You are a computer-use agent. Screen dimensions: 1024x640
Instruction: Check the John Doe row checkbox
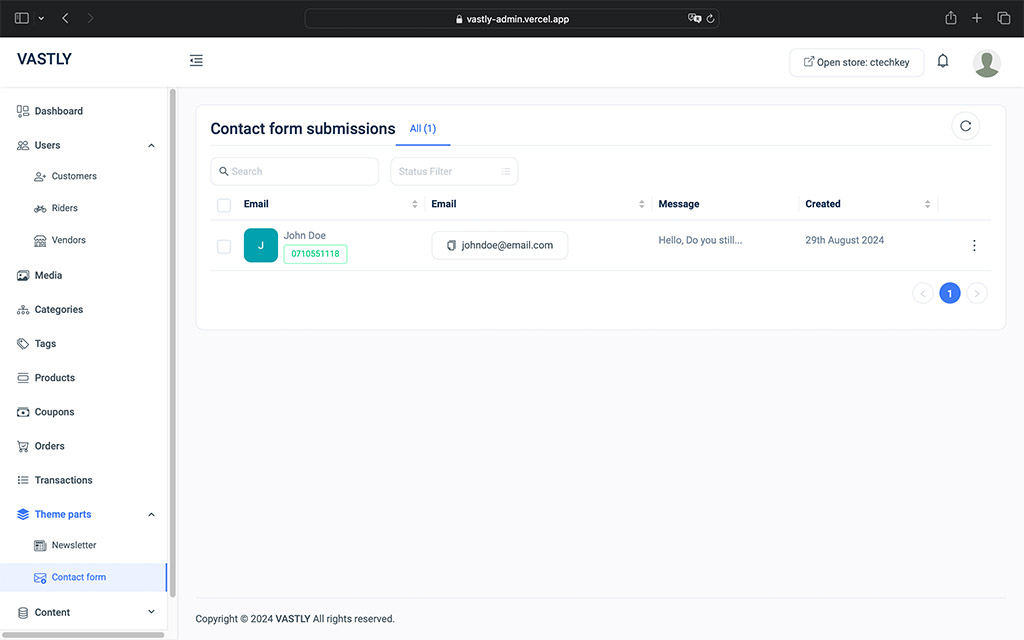[x=224, y=246]
